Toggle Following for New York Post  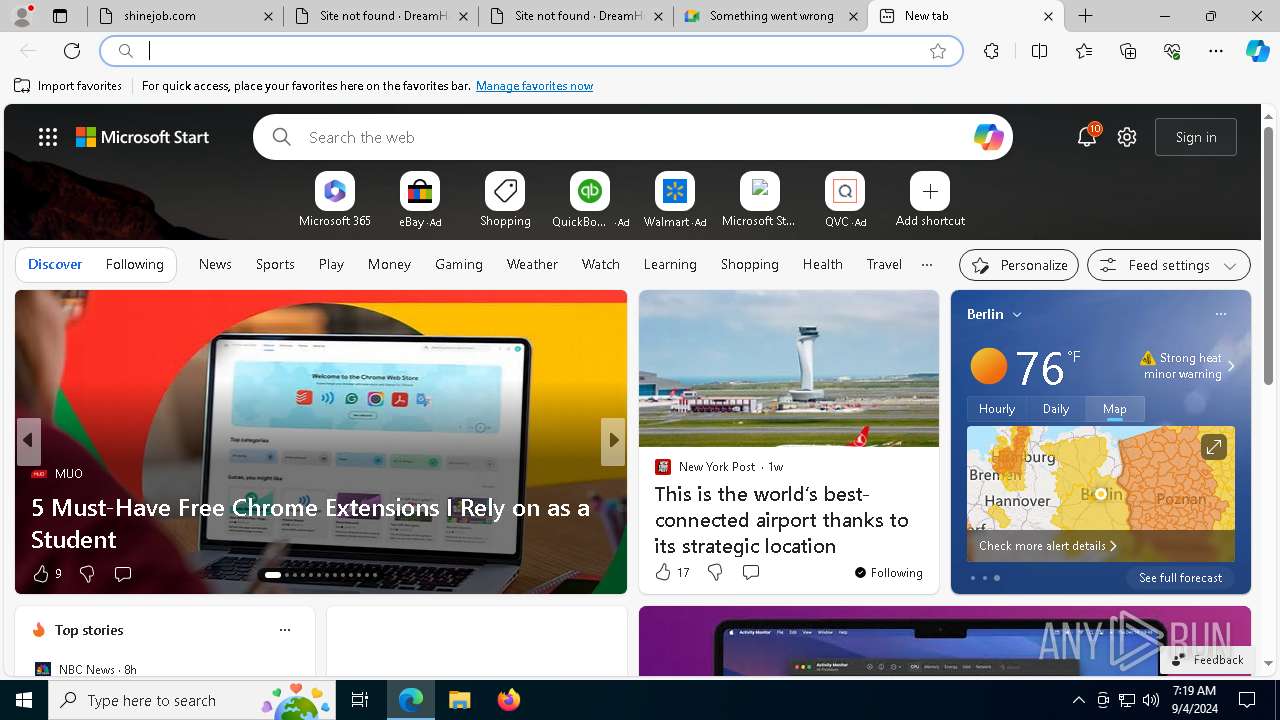[888, 572]
